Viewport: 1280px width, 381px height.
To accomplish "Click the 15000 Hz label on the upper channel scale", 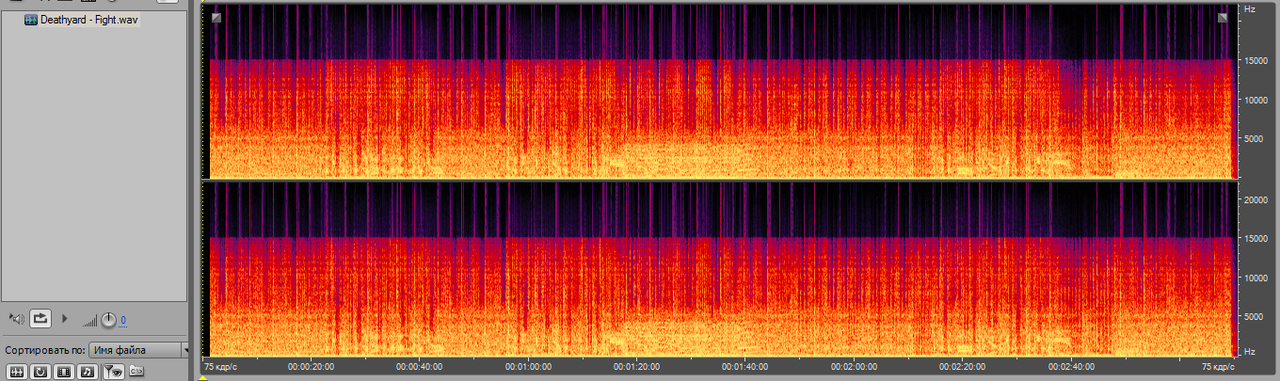I will click(x=1255, y=60).
